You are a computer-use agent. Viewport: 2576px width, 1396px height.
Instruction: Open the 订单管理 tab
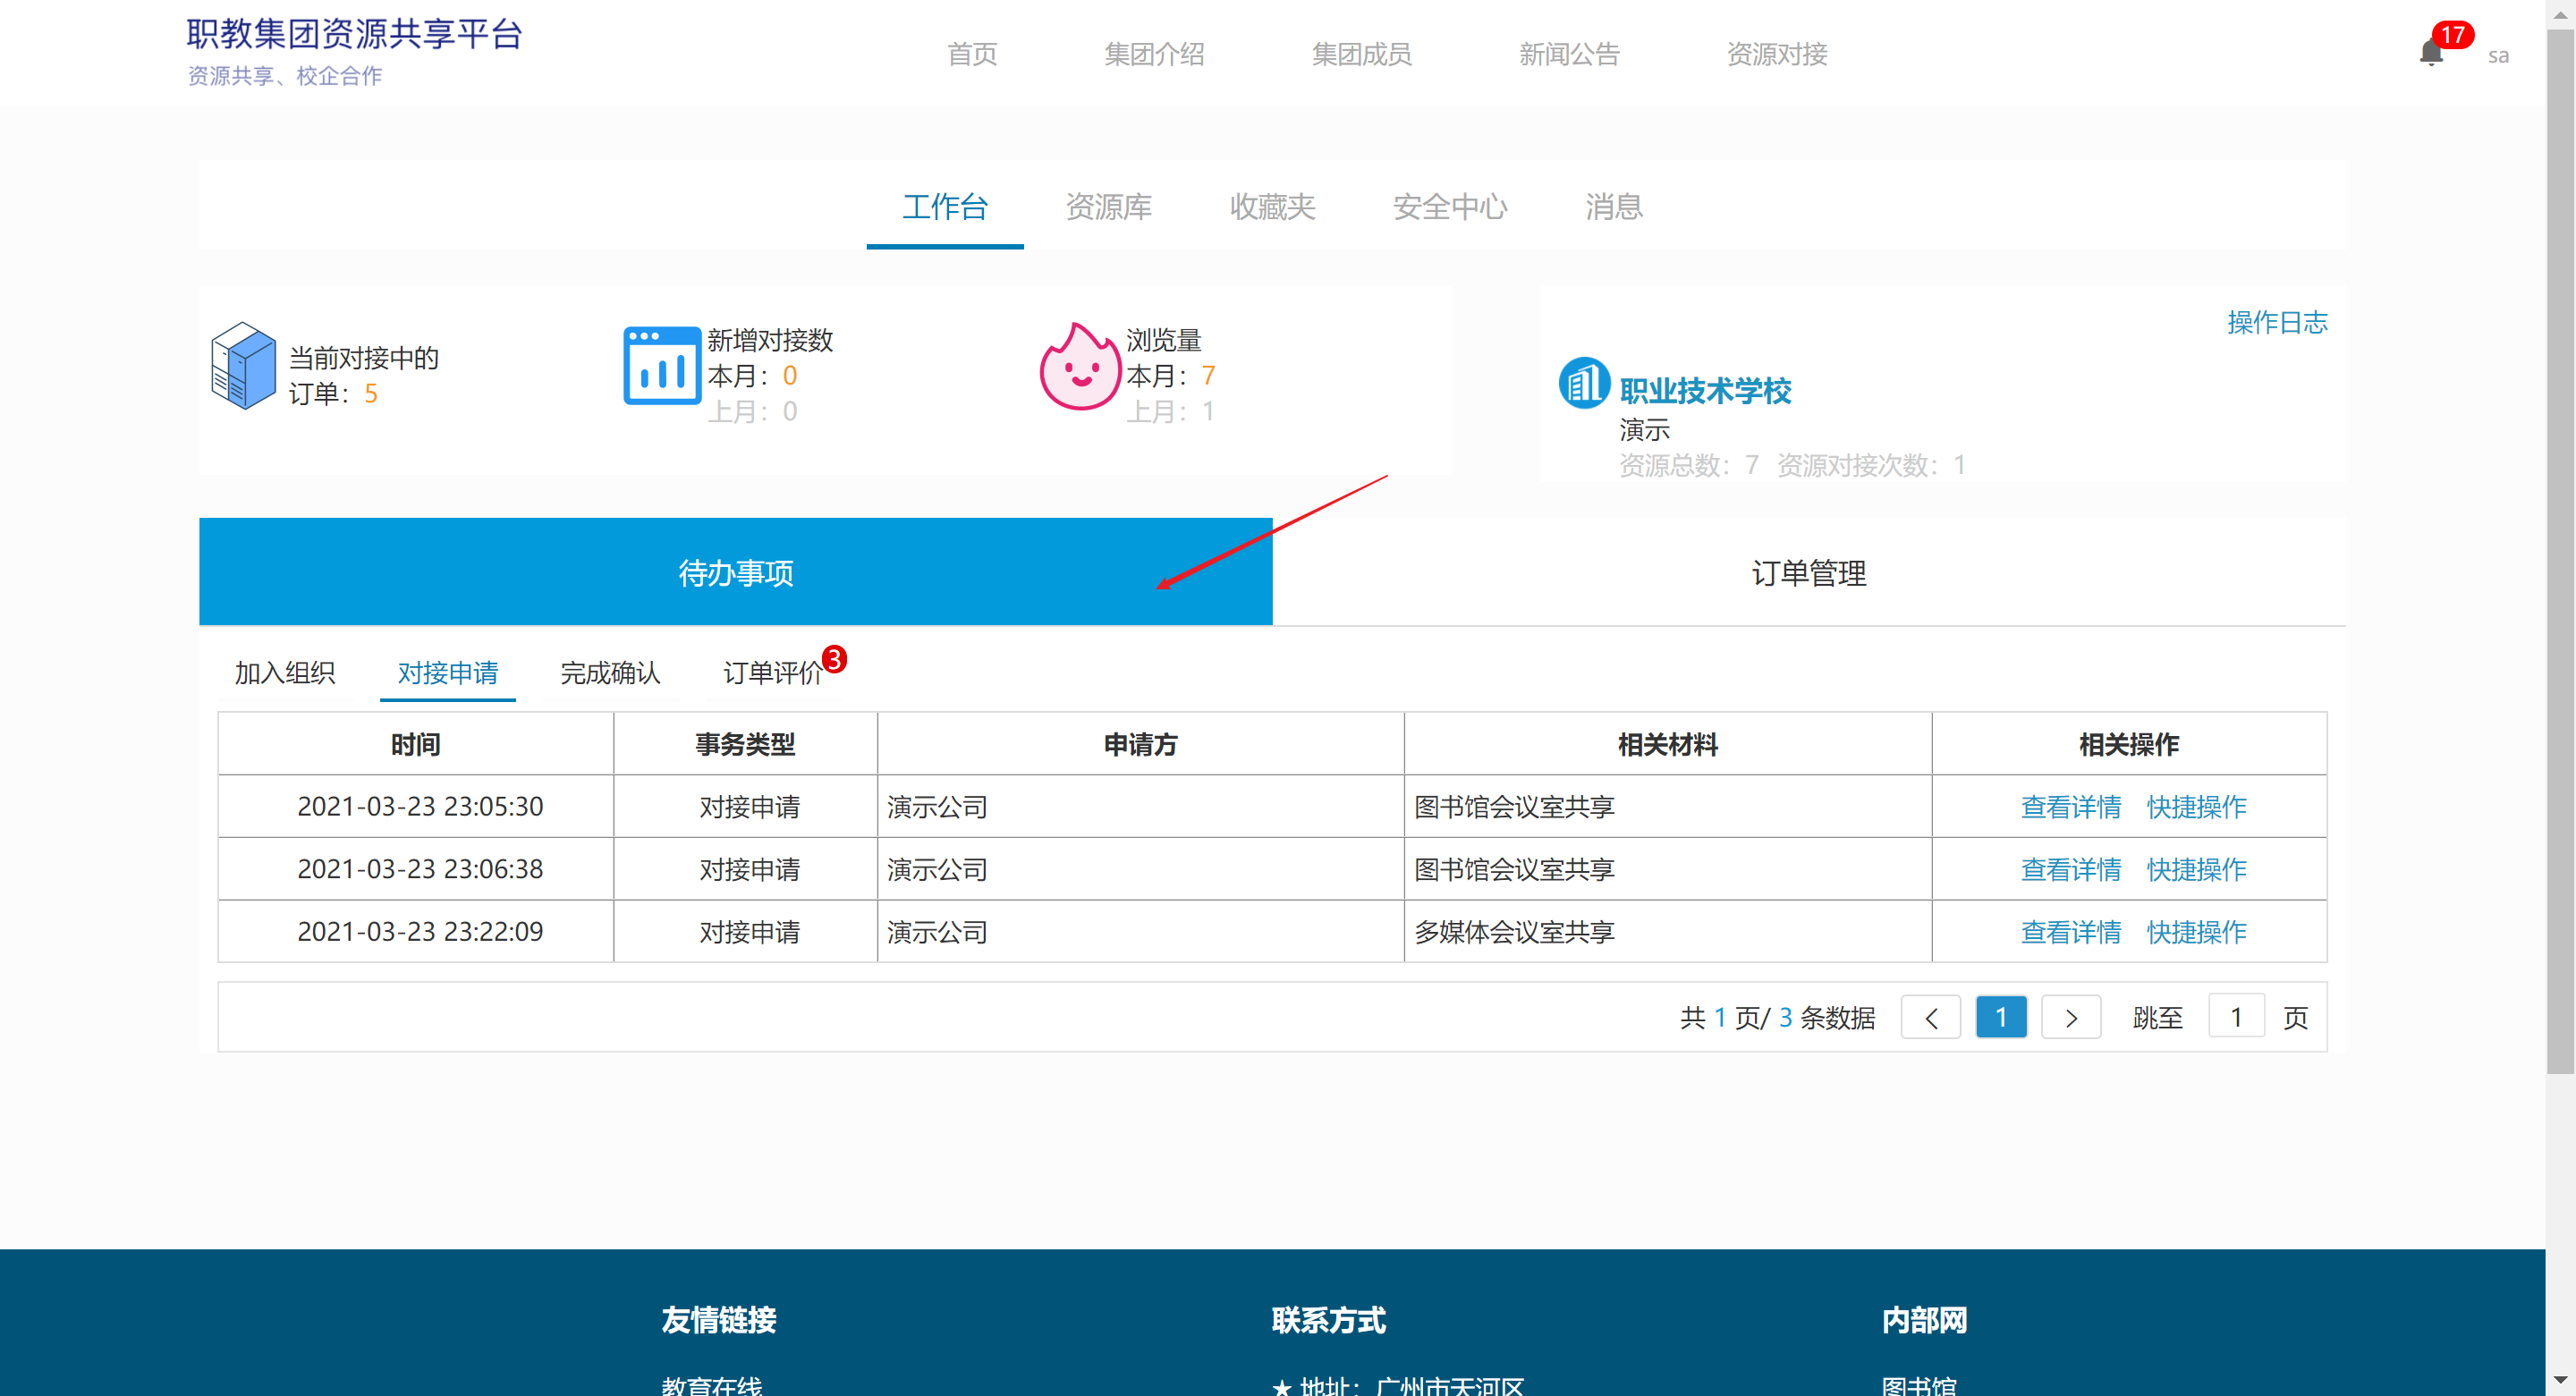coord(1808,573)
